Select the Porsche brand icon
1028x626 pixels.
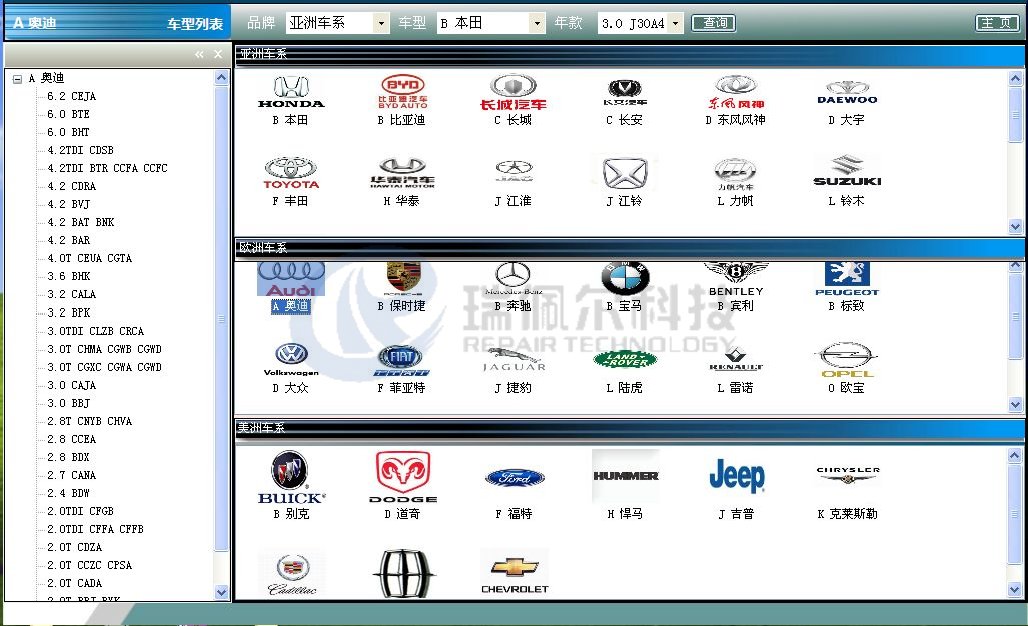pyautogui.click(x=402, y=278)
